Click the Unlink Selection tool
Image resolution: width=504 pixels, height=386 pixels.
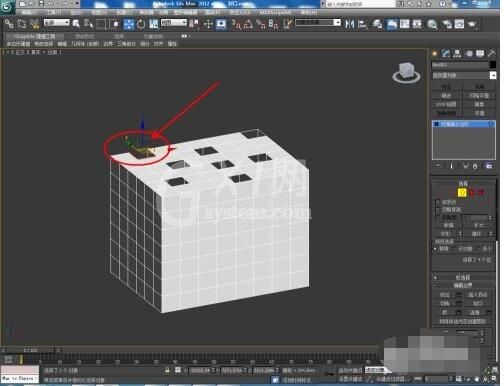pyautogui.click(x=22, y=24)
